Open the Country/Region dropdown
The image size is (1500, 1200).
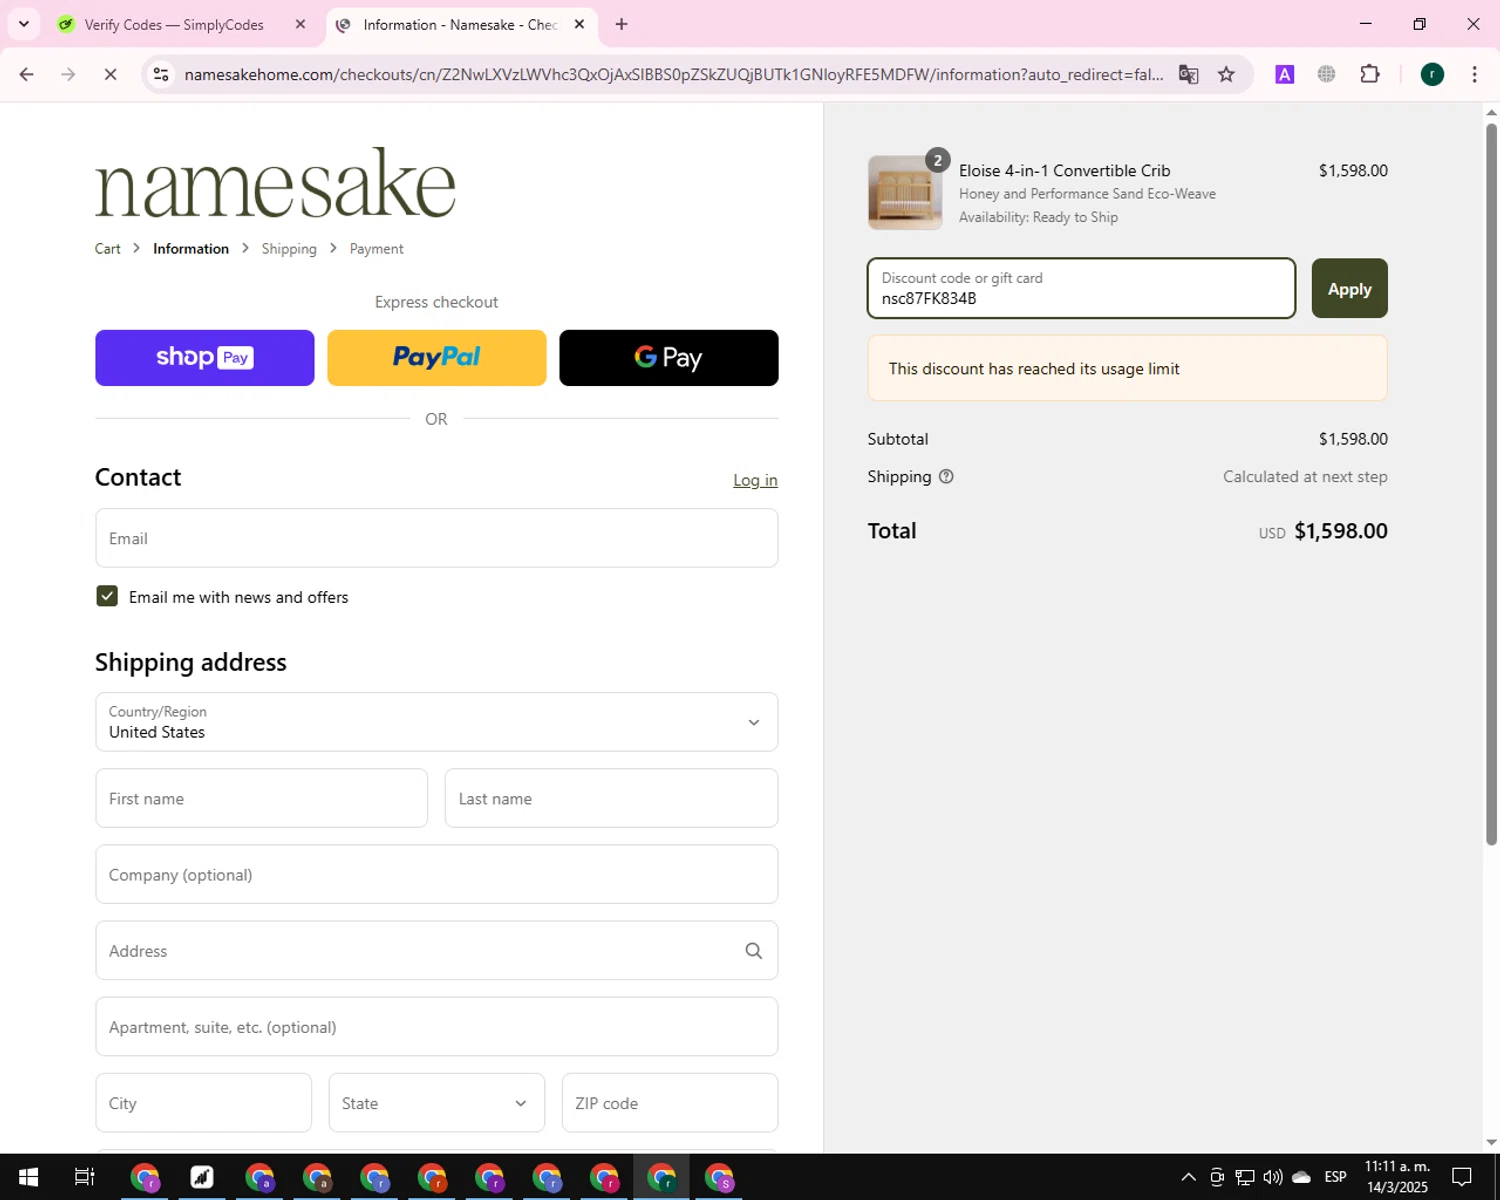point(437,722)
